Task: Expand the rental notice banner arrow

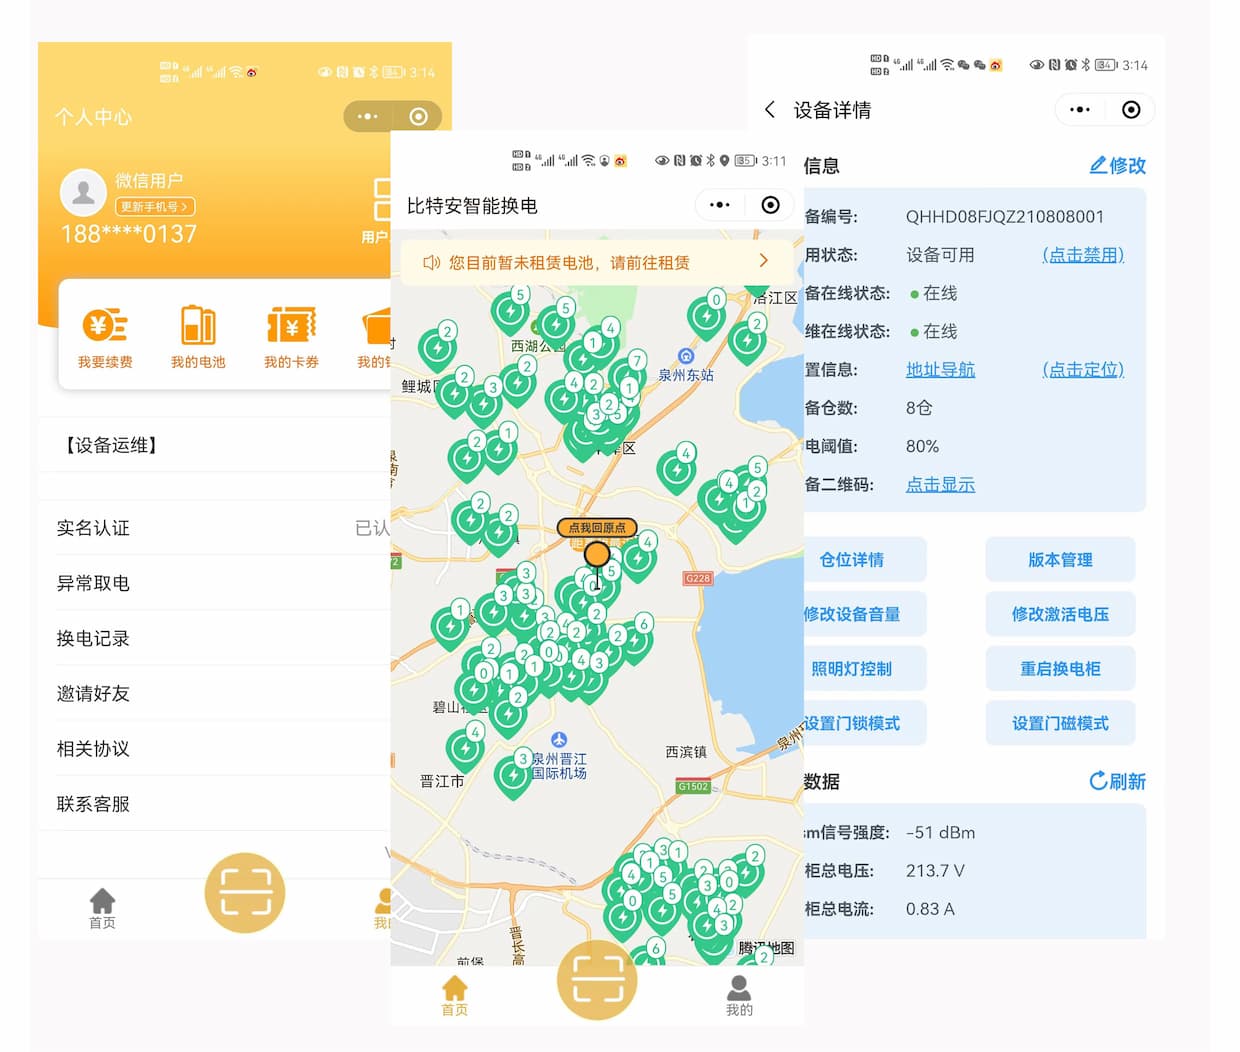Action: 764,261
